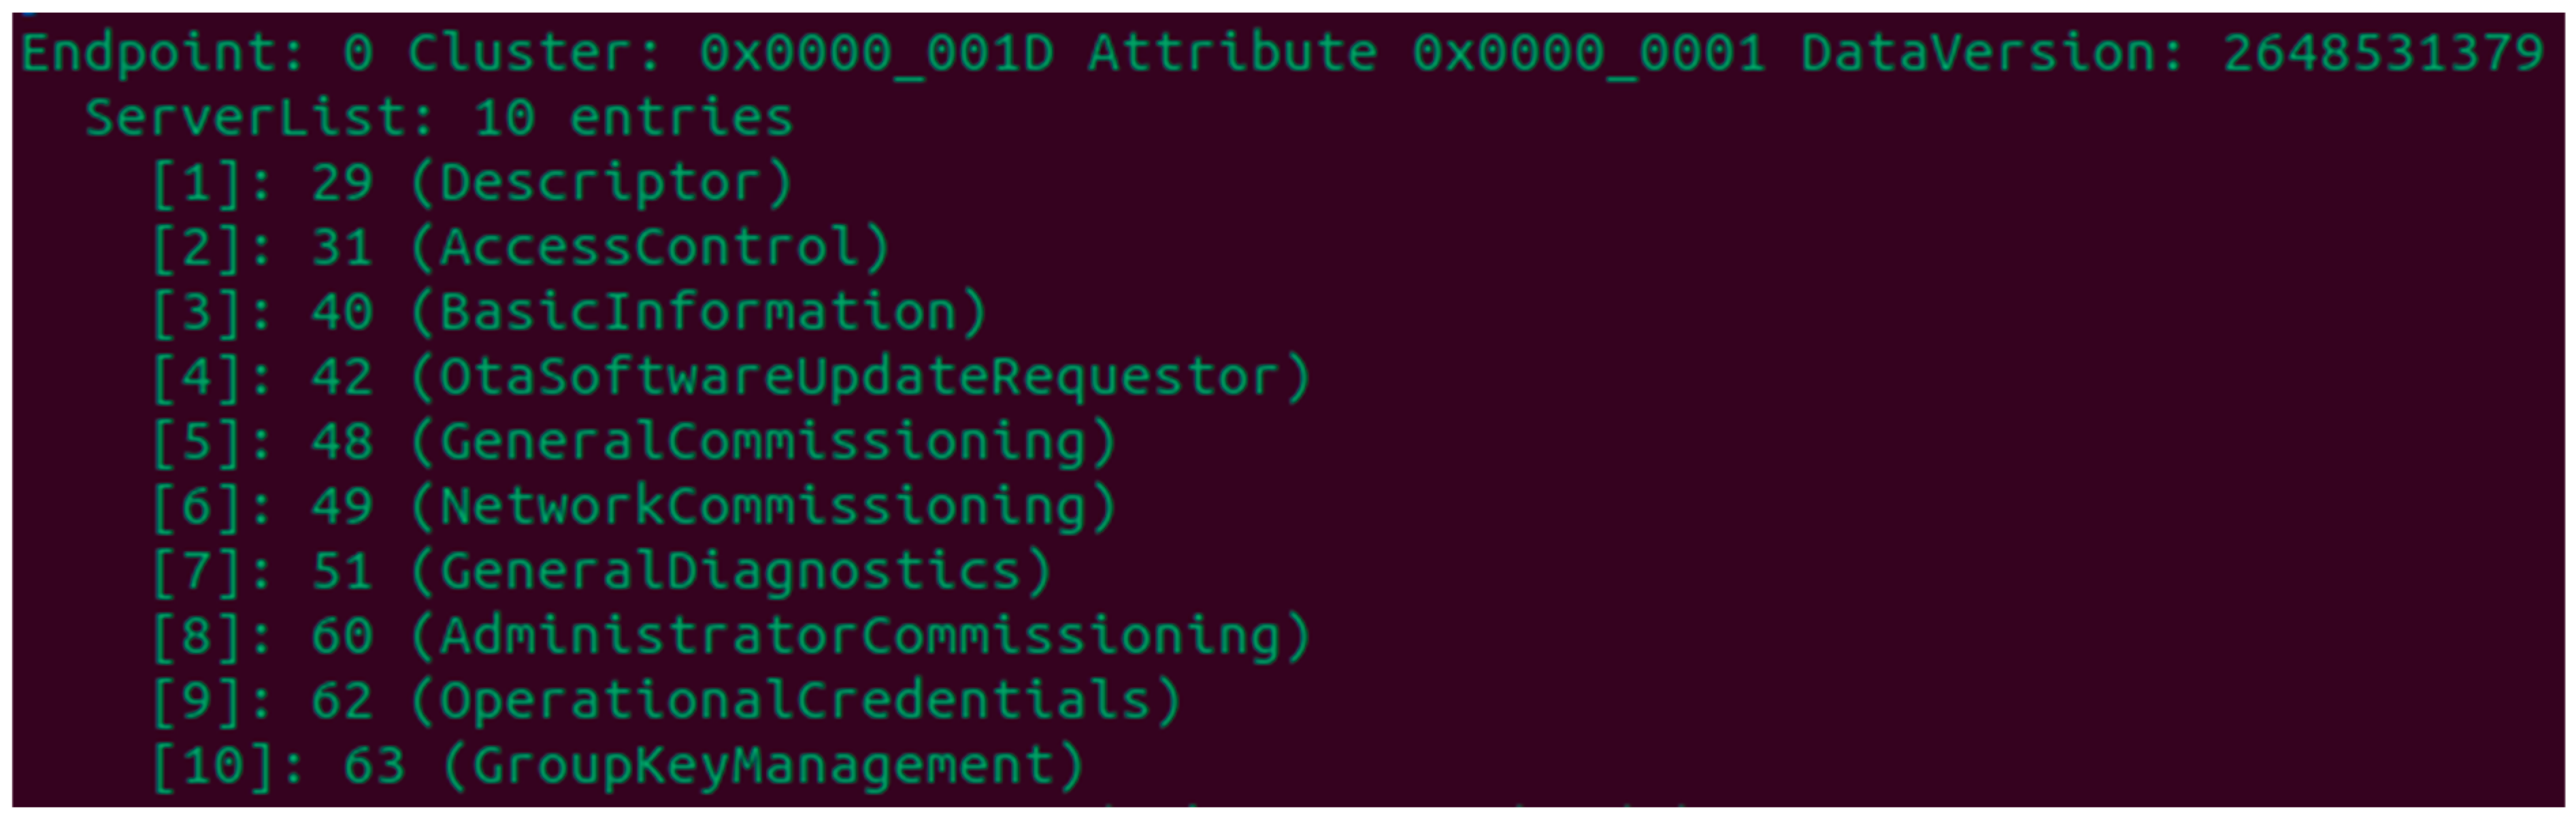Viewport: 2576px width, 819px height.
Task: Click the list index [5] marker
Action: point(197,442)
